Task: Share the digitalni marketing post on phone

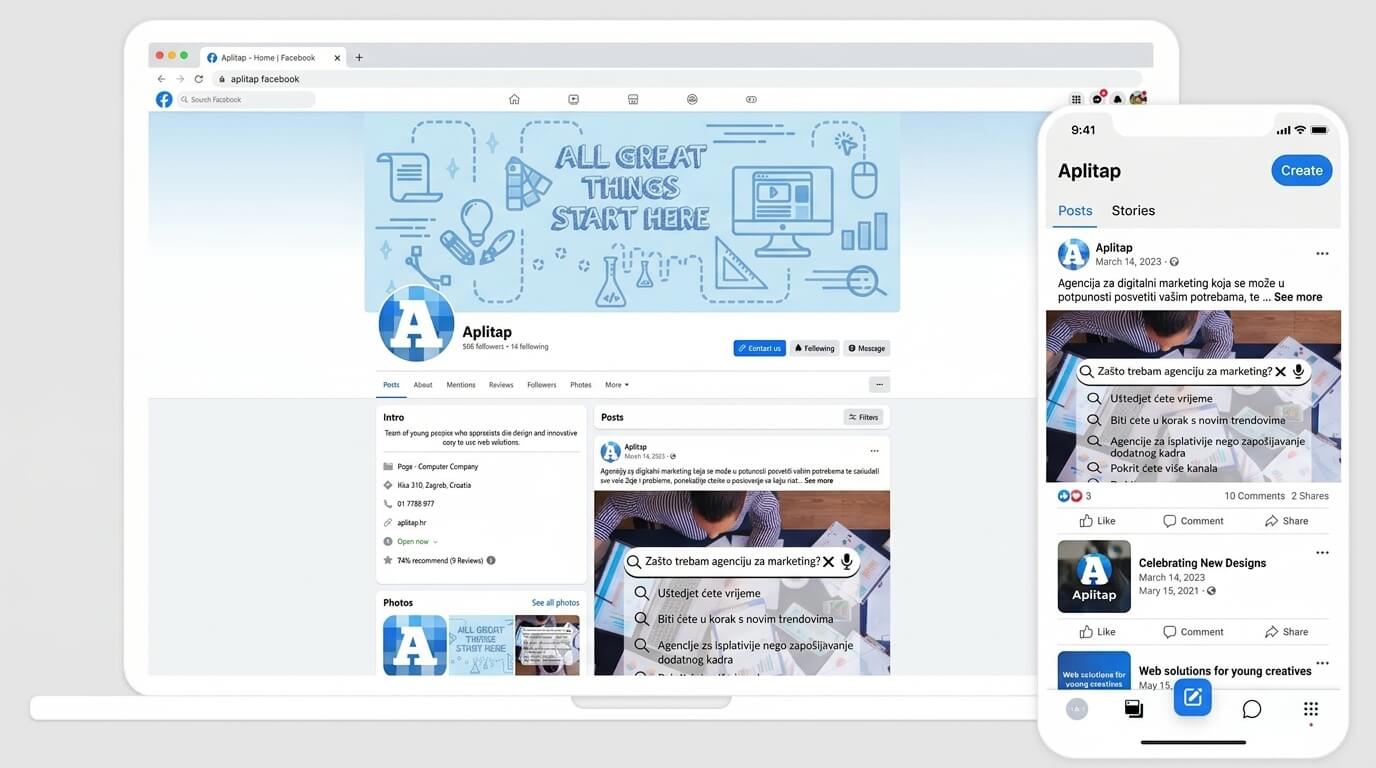Action: 1286,521
